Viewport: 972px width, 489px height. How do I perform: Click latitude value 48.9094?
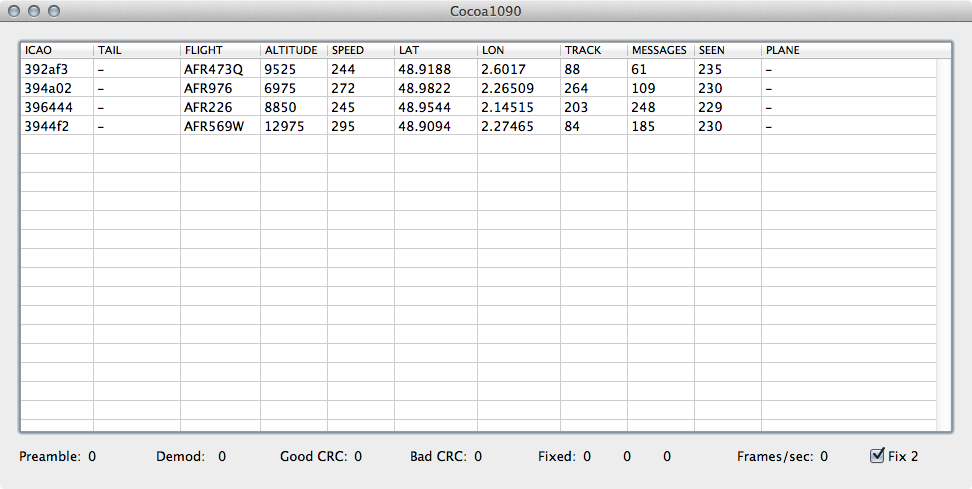click(425, 126)
